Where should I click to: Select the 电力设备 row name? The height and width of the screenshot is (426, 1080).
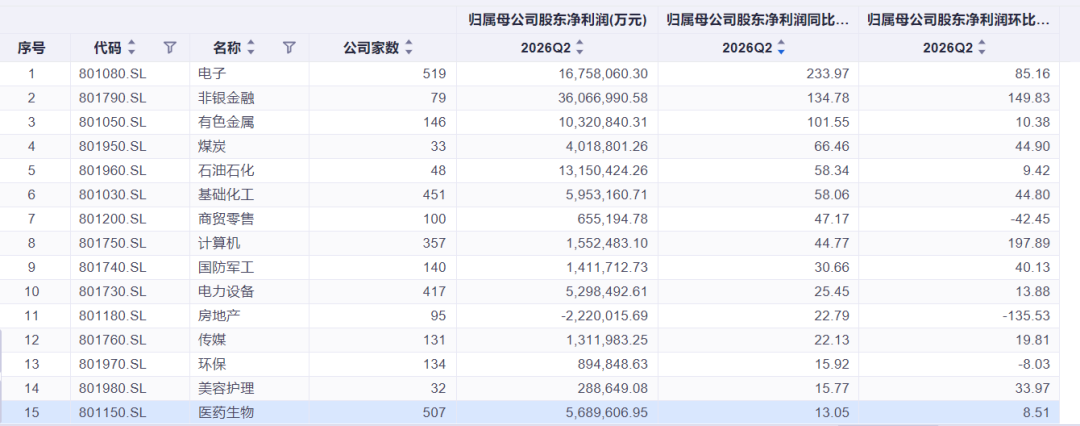tap(226, 292)
